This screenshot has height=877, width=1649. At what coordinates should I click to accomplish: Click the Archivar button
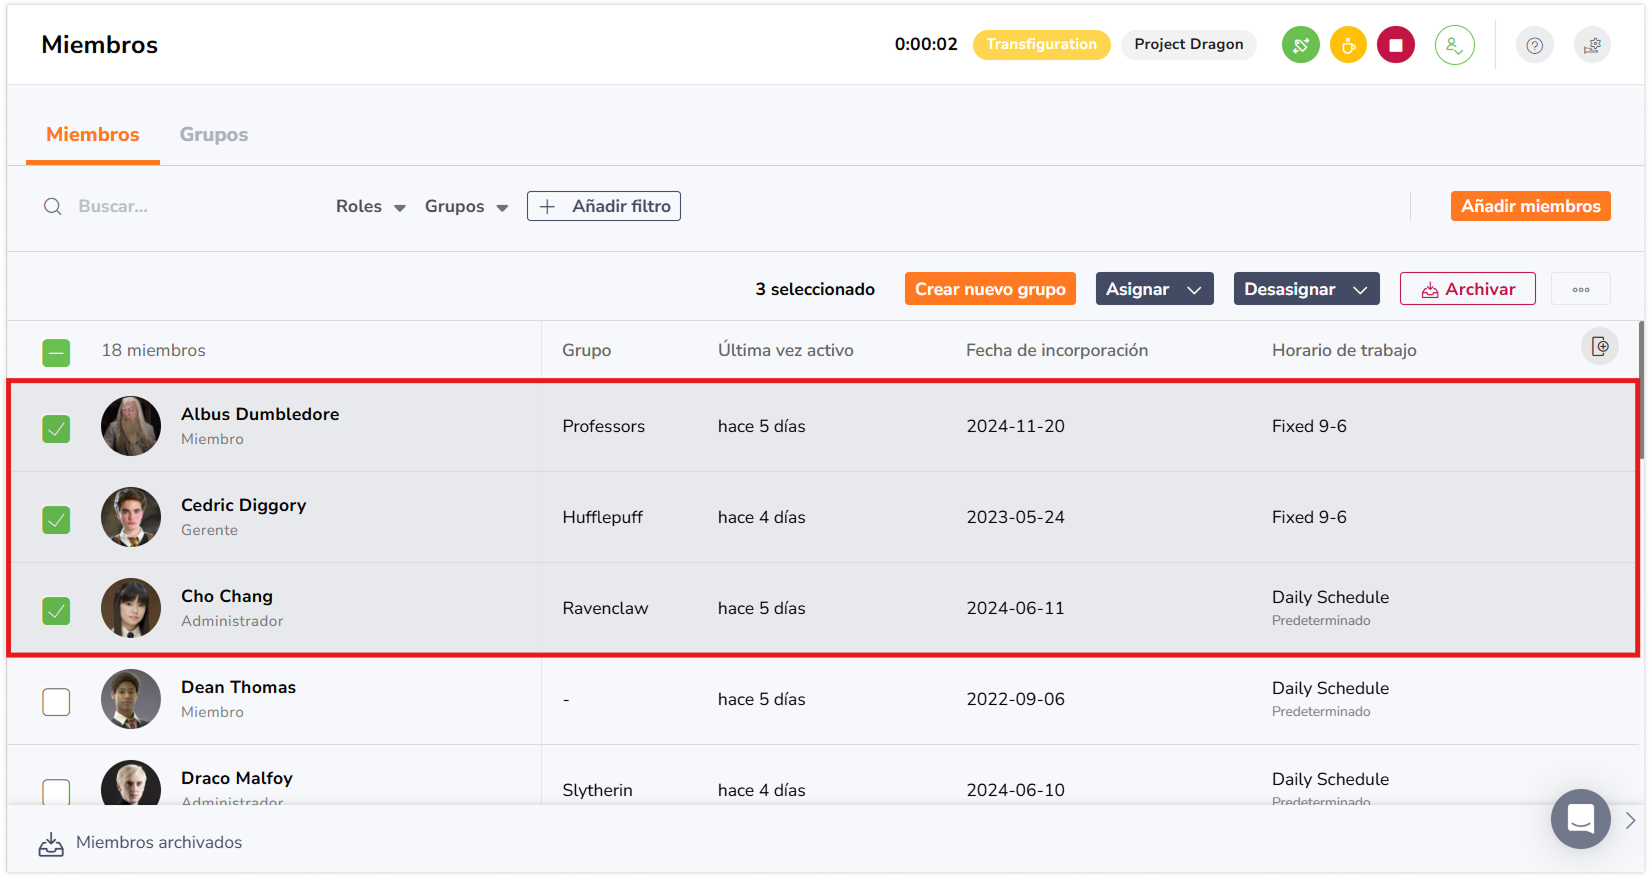pyautogui.click(x=1467, y=289)
